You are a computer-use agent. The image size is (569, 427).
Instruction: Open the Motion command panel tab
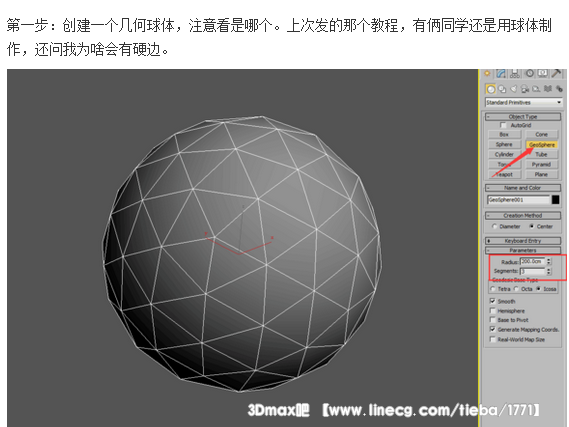pyautogui.click(x=529, y=74)
